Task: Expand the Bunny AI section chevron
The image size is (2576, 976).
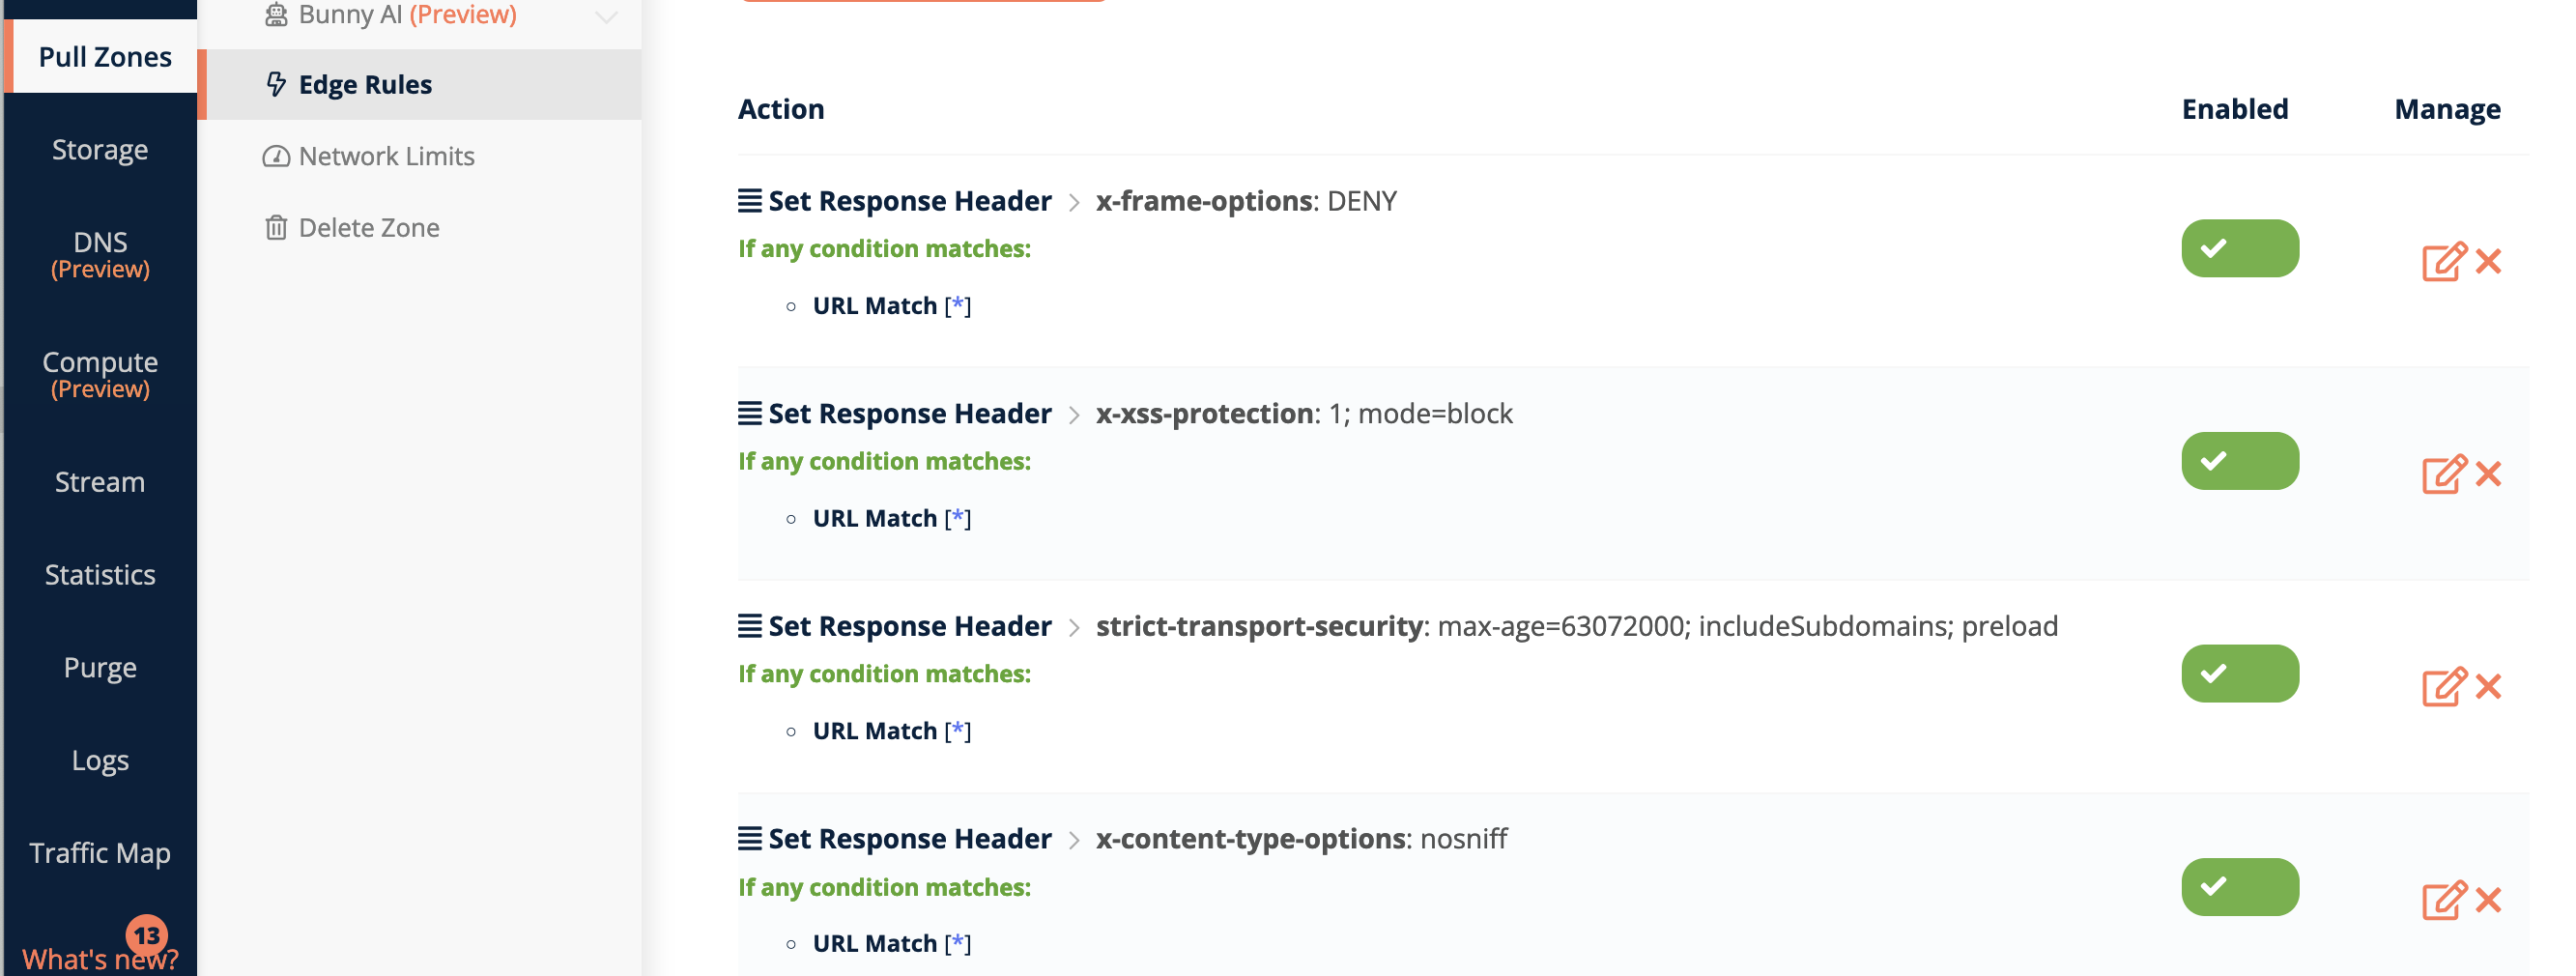Action: click(x=604, y=16)
